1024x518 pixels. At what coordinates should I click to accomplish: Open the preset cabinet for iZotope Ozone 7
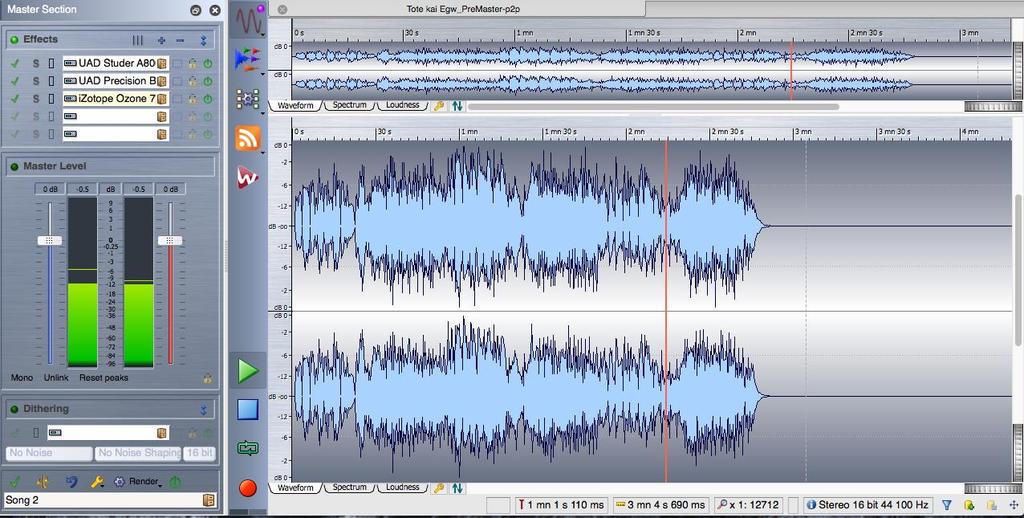coord(161,99)
